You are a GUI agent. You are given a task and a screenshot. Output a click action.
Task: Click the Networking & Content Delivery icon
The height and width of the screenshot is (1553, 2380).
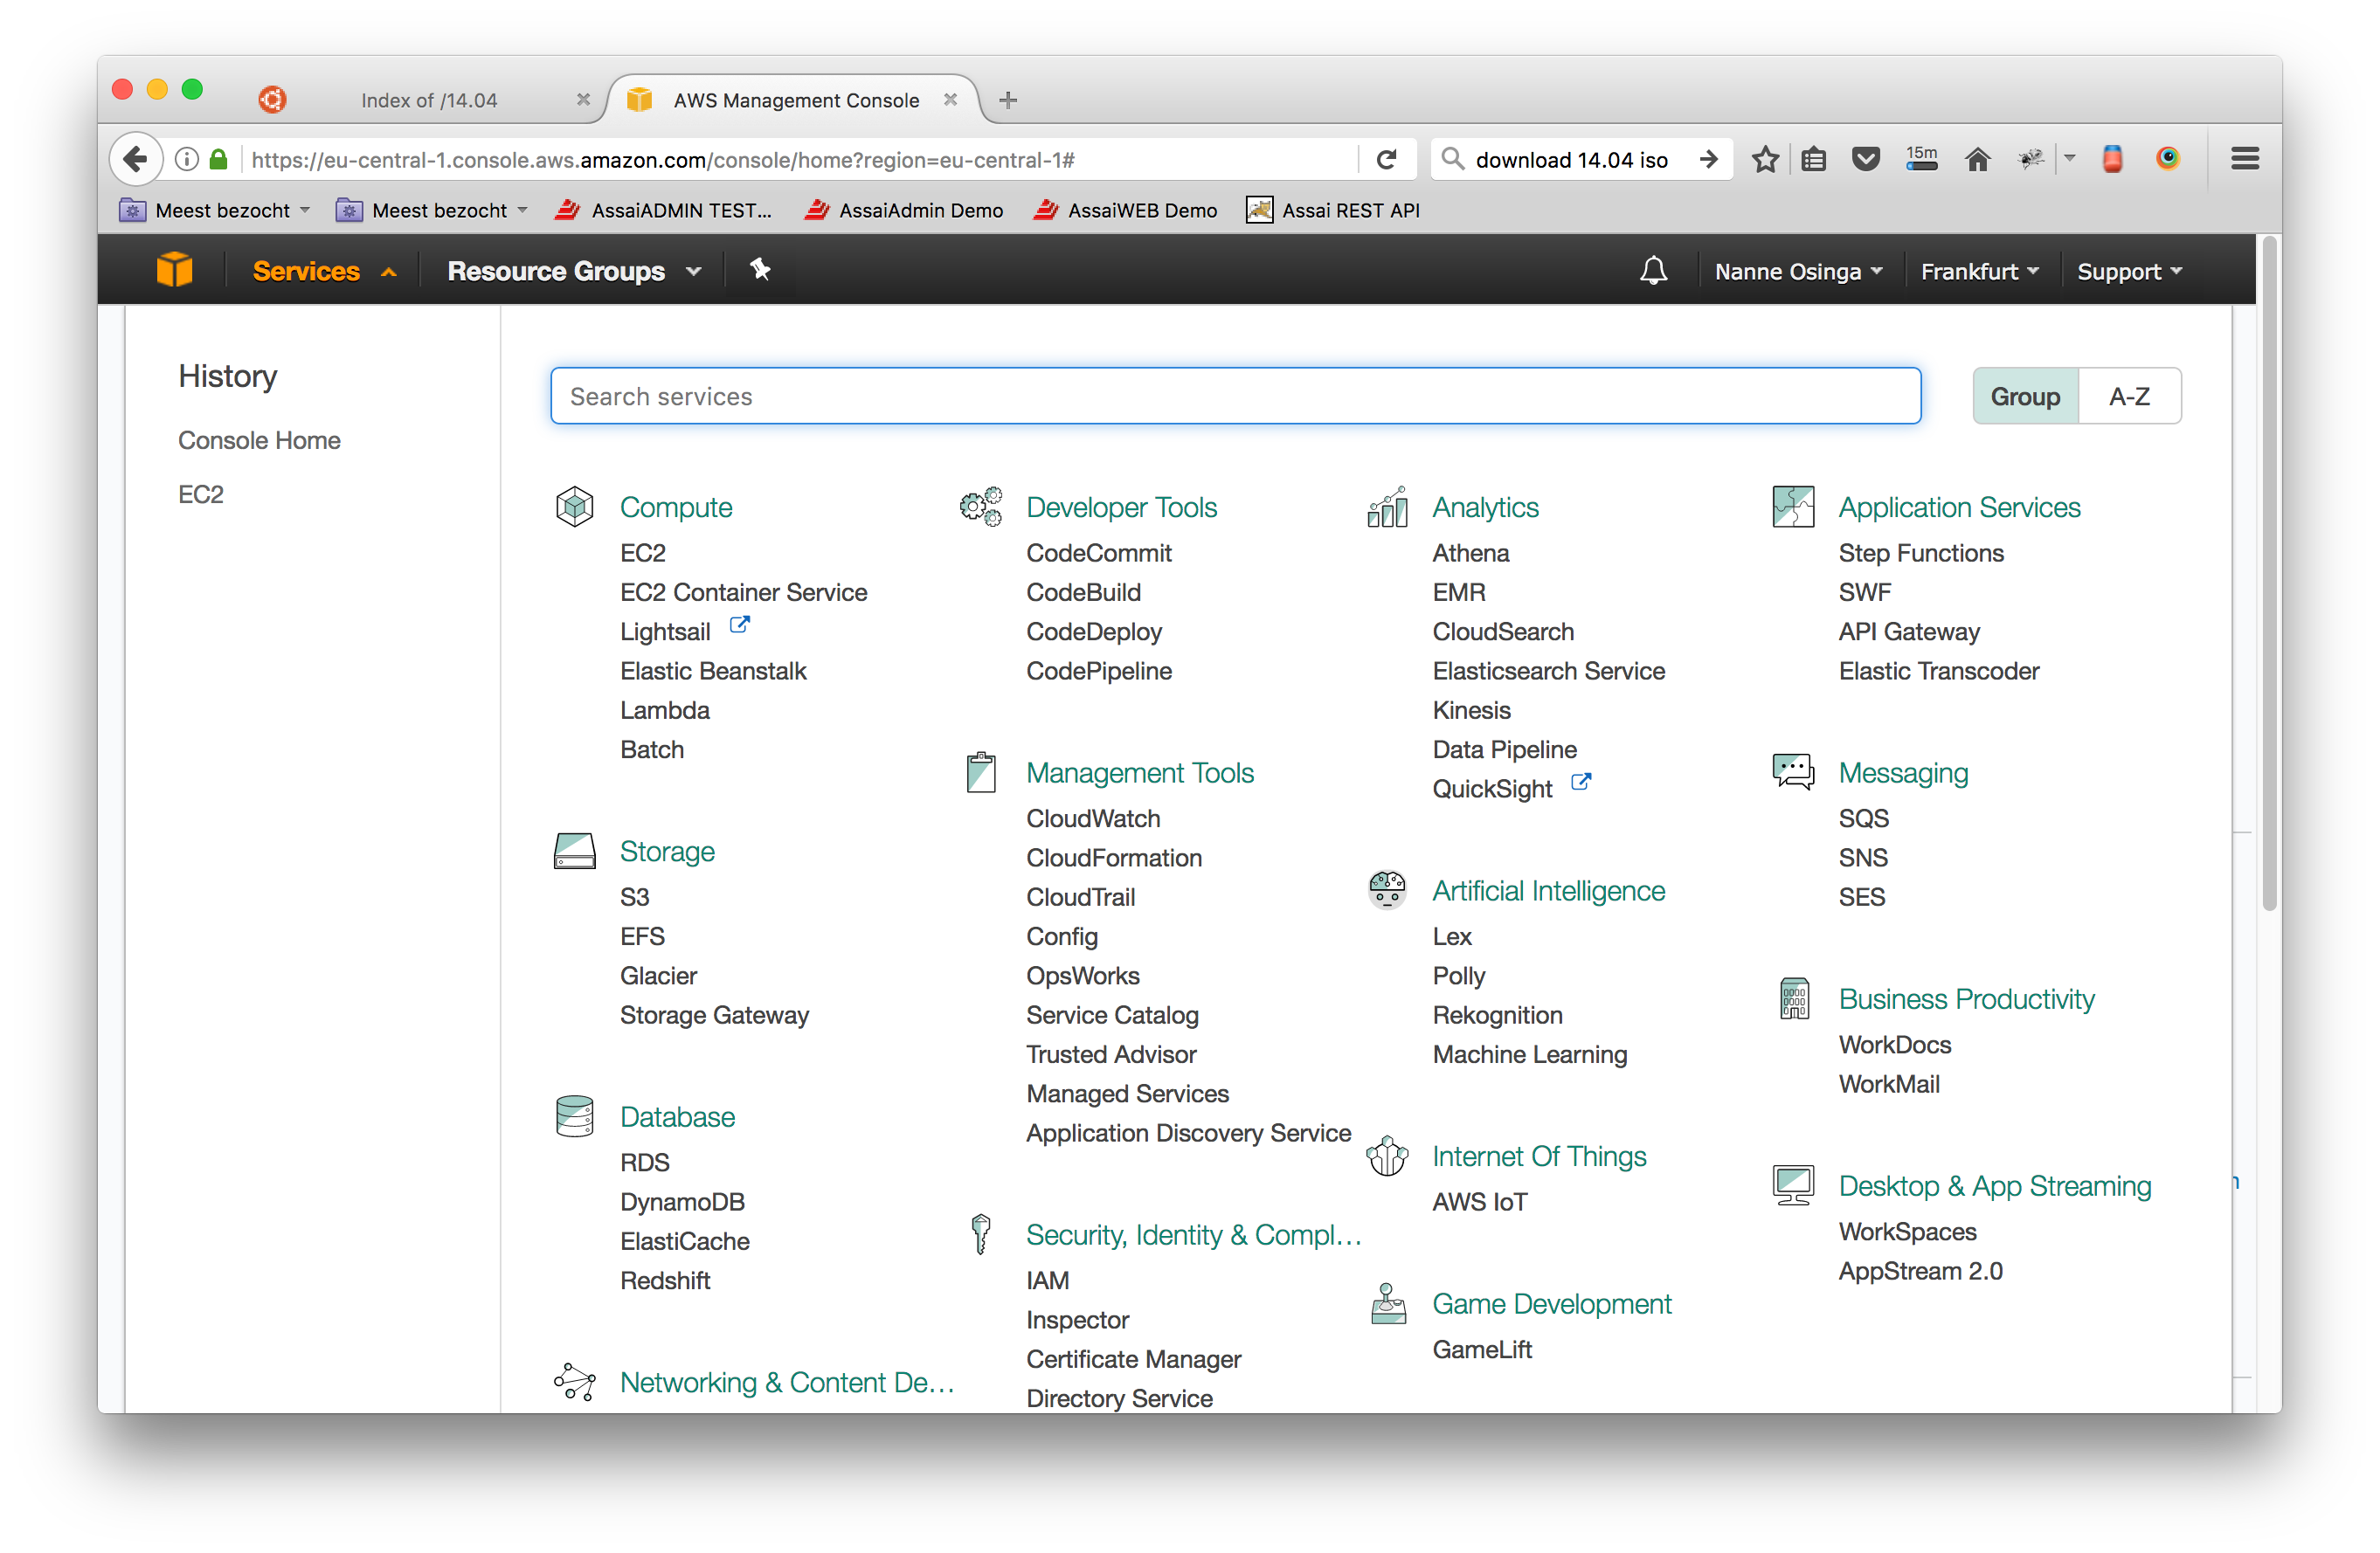pos(575,1381)
